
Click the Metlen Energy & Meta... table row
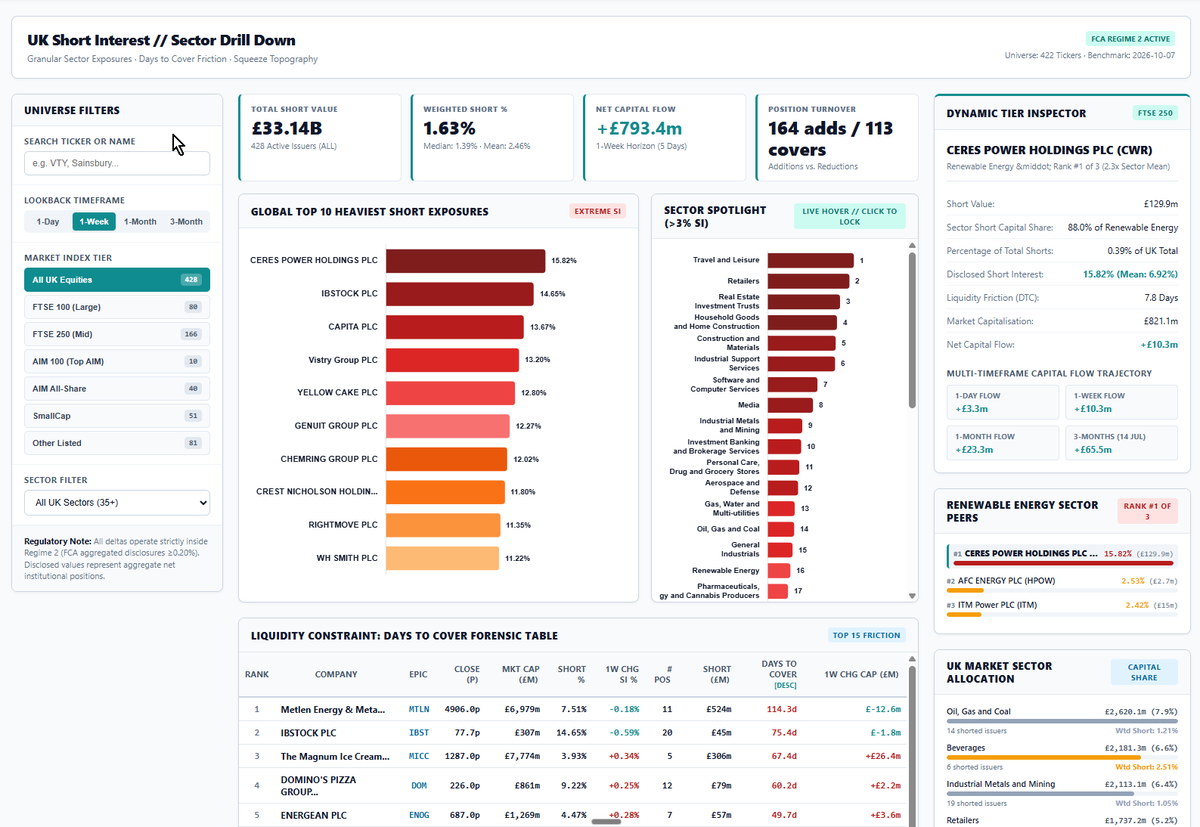click(x=574, y=709)
